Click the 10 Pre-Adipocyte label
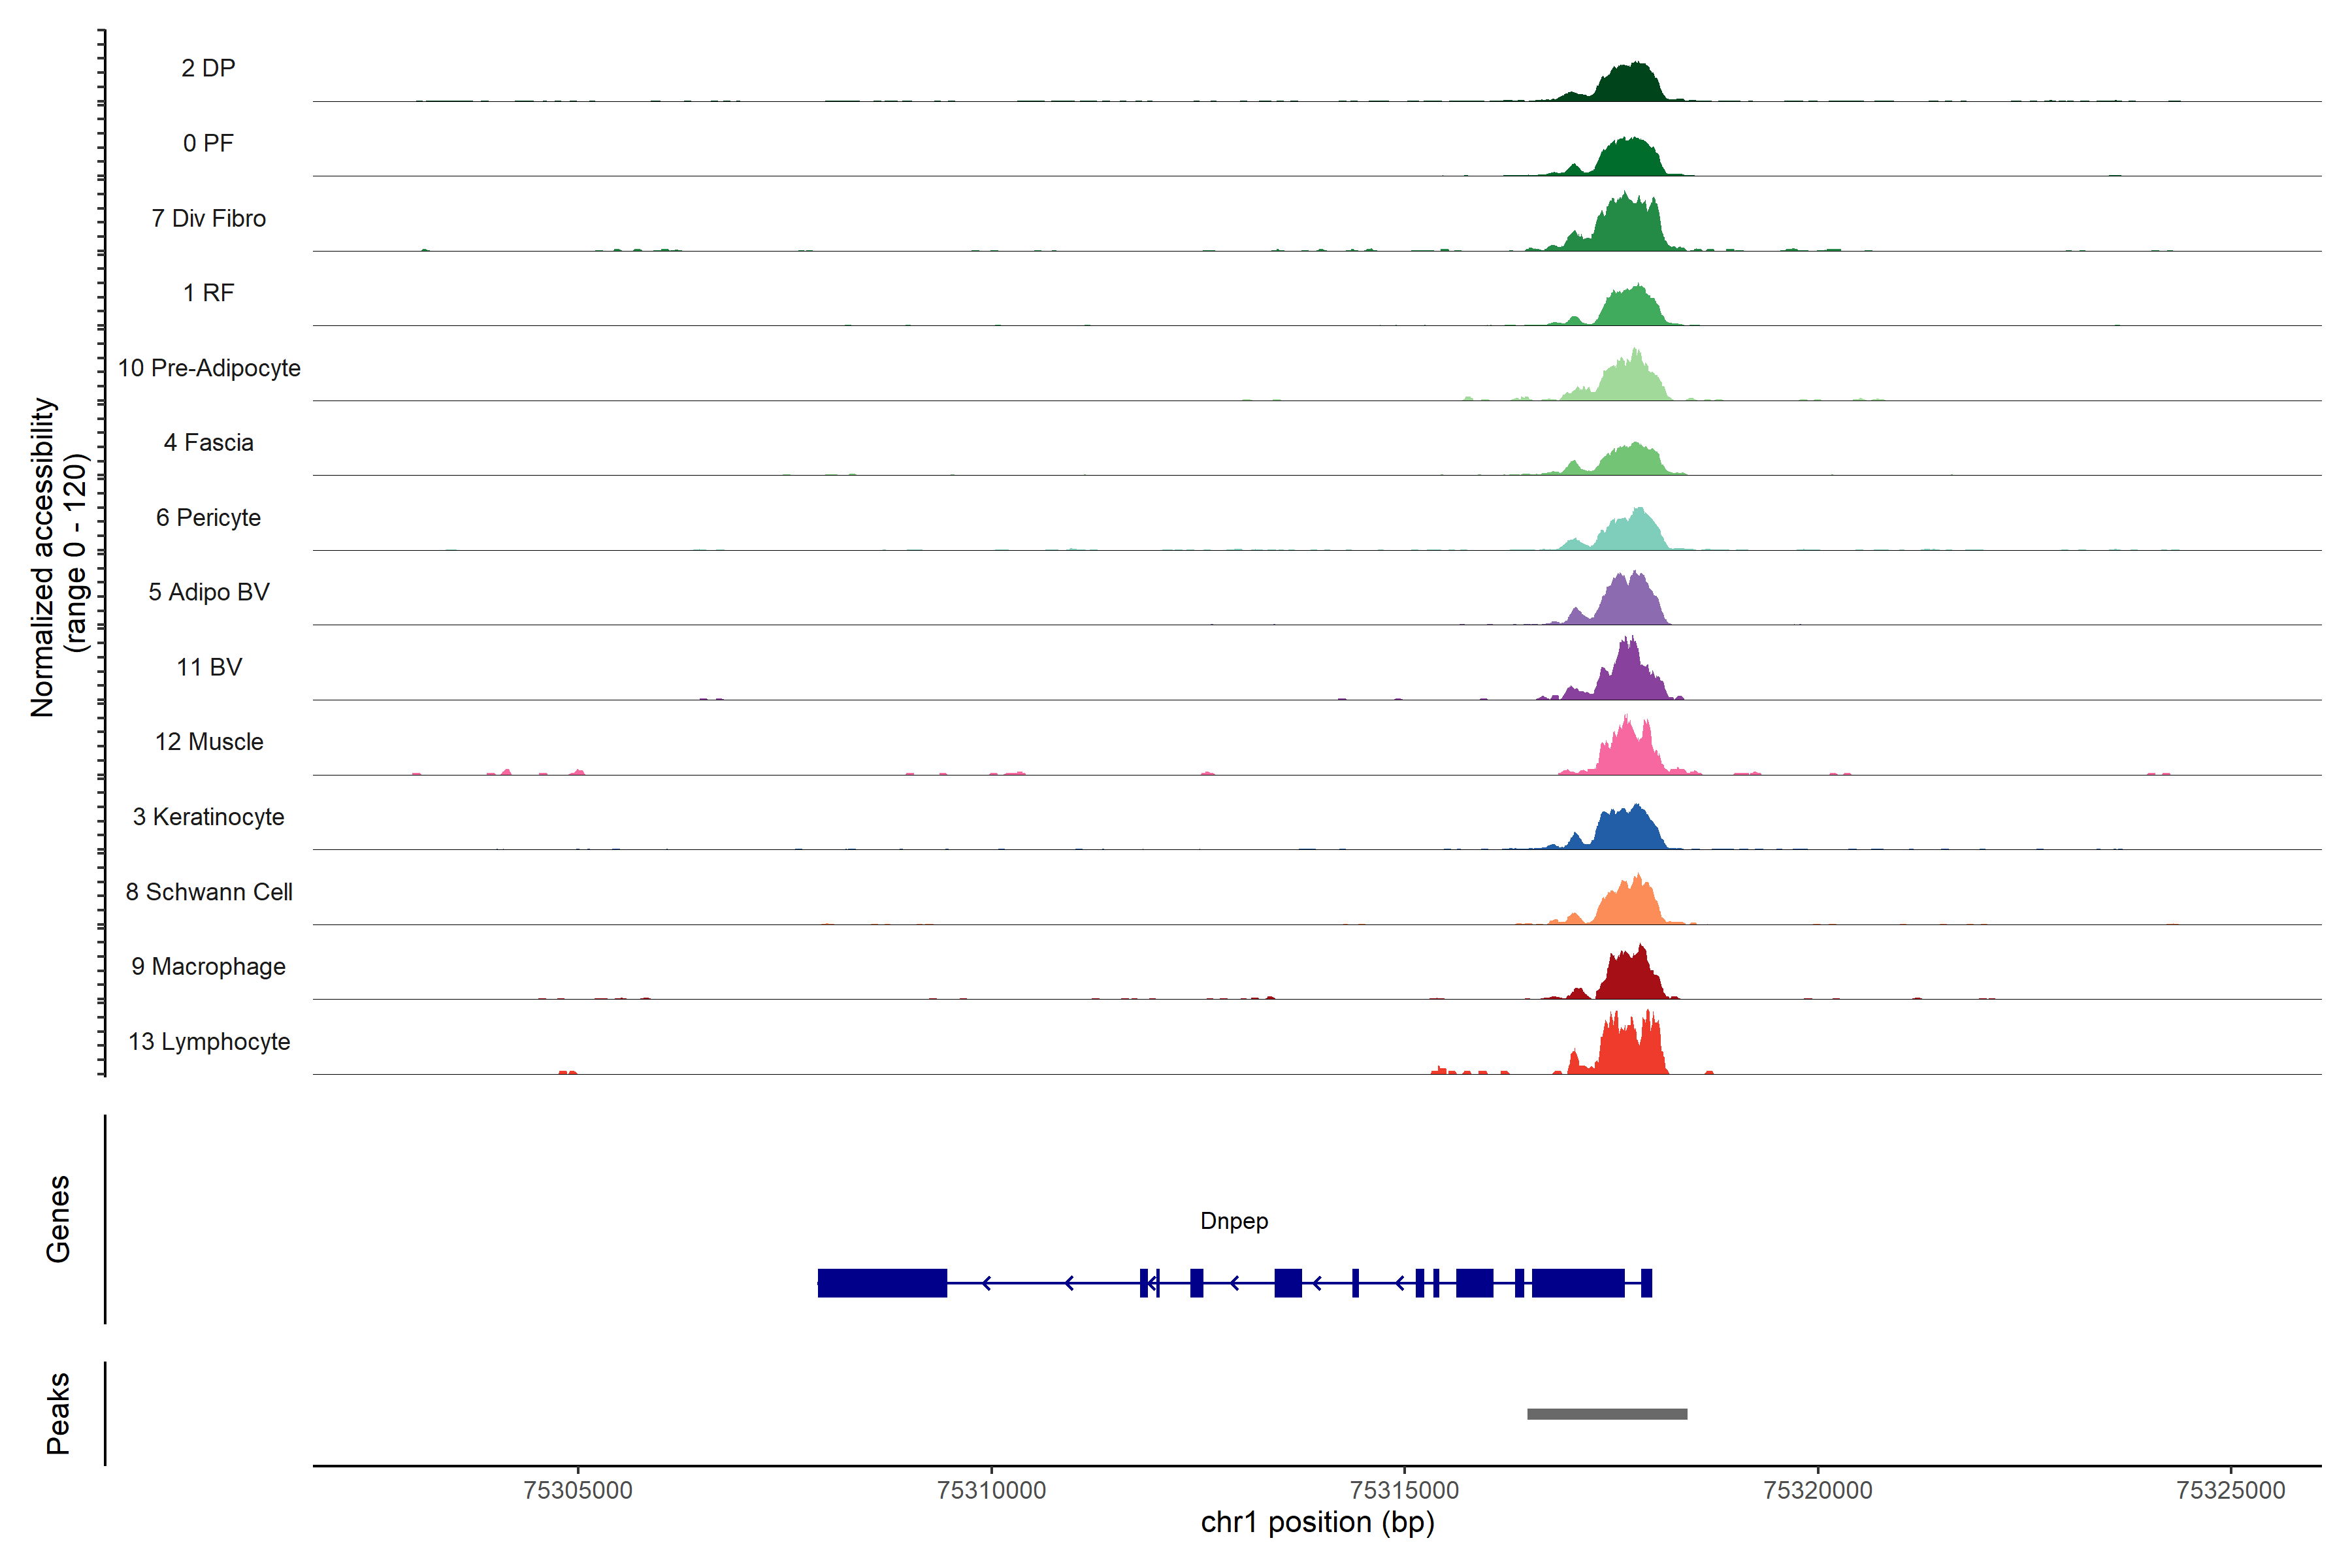The height and width of the screenshot is (1568, 2352). pyautogui.click(x=209, y=368)
